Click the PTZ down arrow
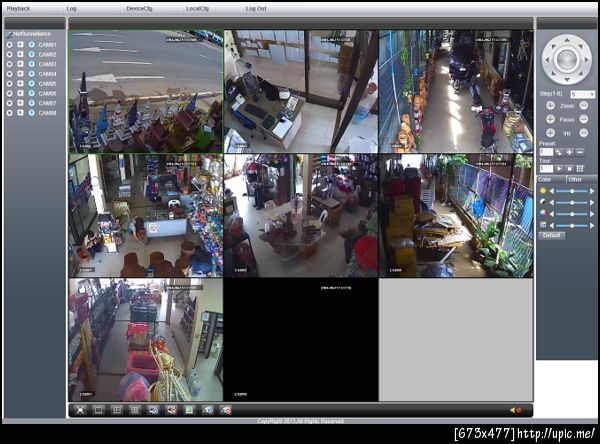This screenshot has width=600, height=444. point(567,80)
